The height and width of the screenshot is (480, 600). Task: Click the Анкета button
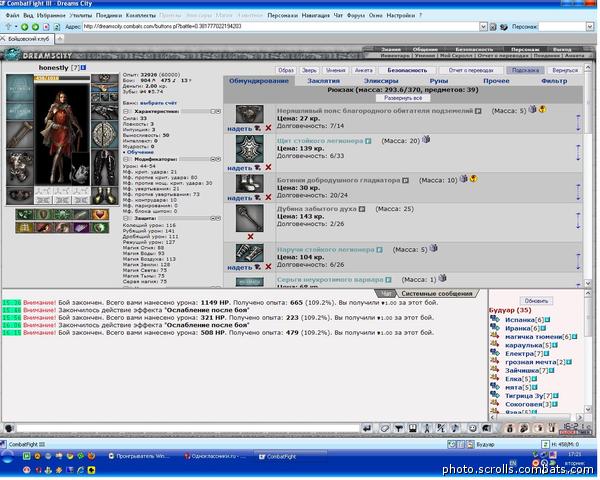(363, 70)
